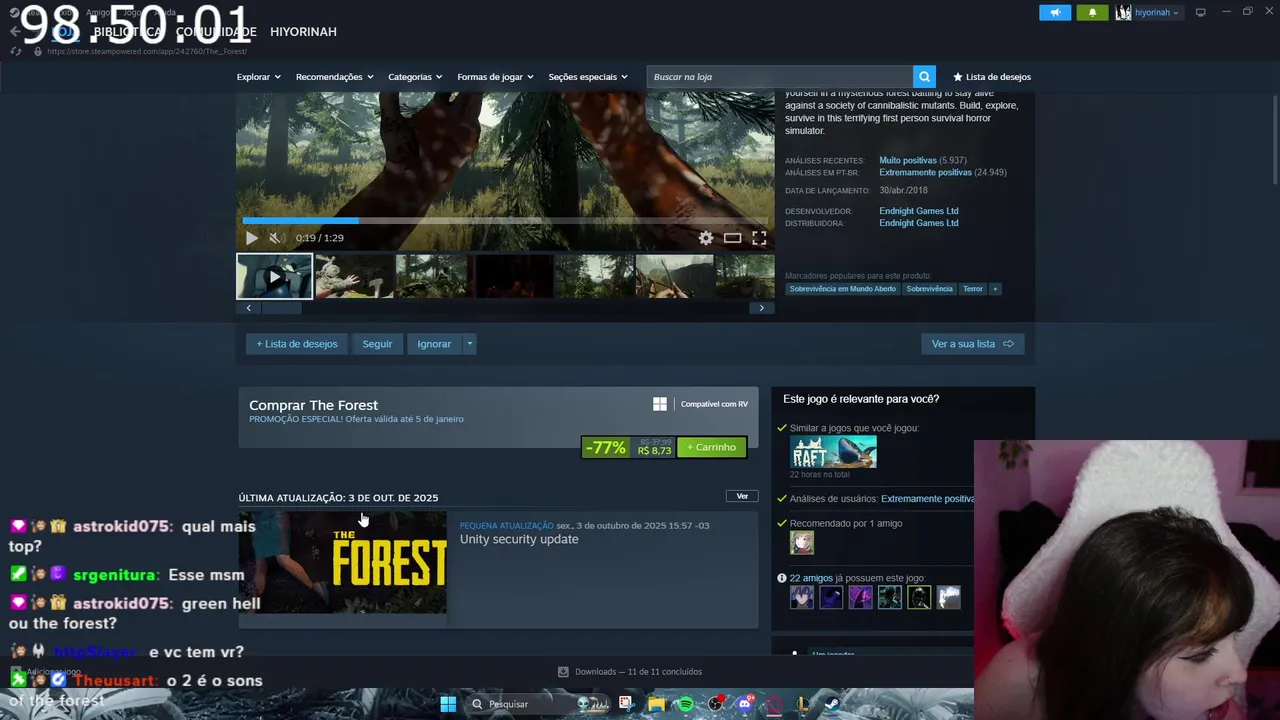Open Lista de desejos star link

(x=992, y=77)
